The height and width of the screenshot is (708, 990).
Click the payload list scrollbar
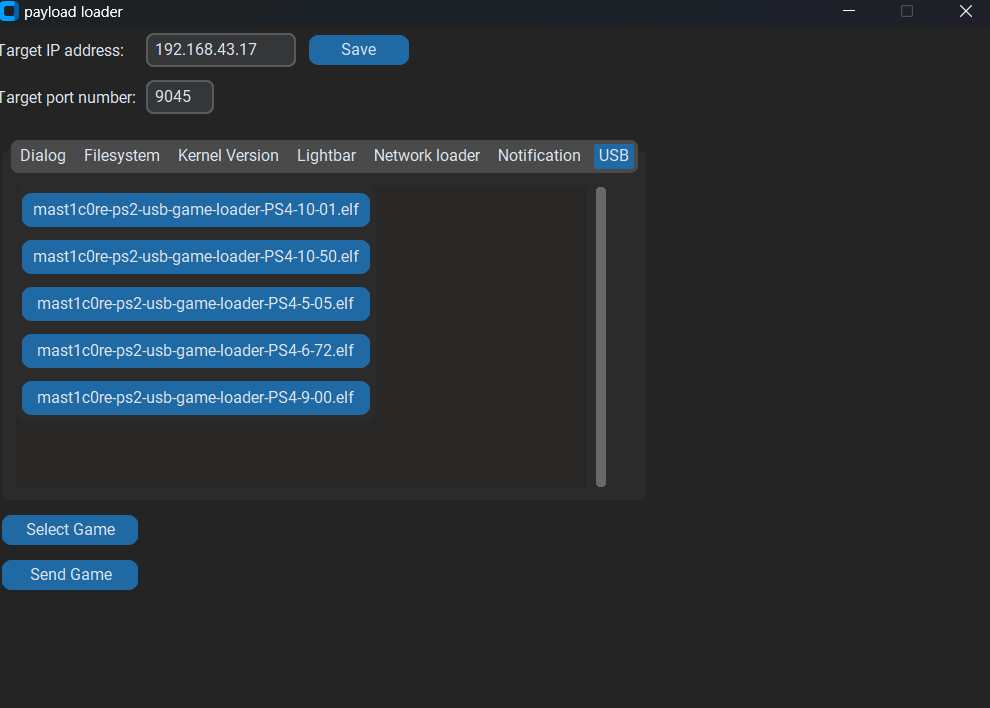pyautogui.click(x=601, y=340)
